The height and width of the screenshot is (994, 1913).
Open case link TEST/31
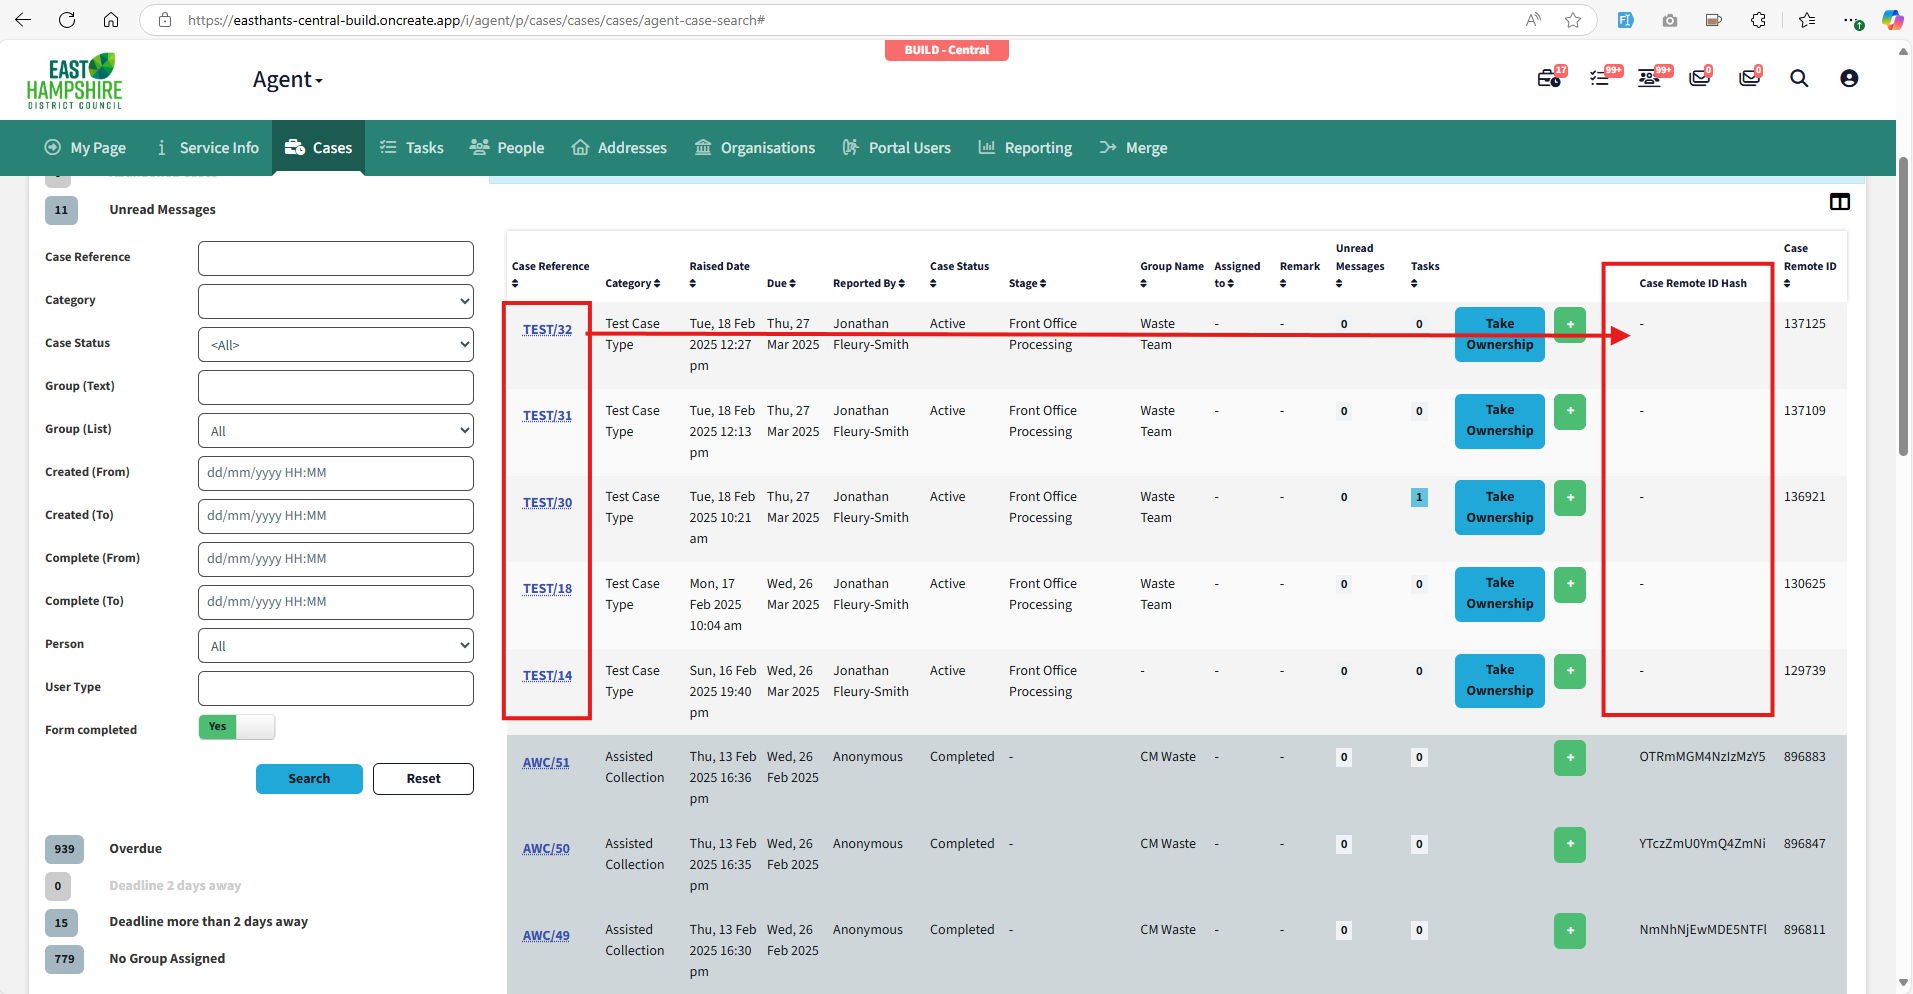coord(547,416)
